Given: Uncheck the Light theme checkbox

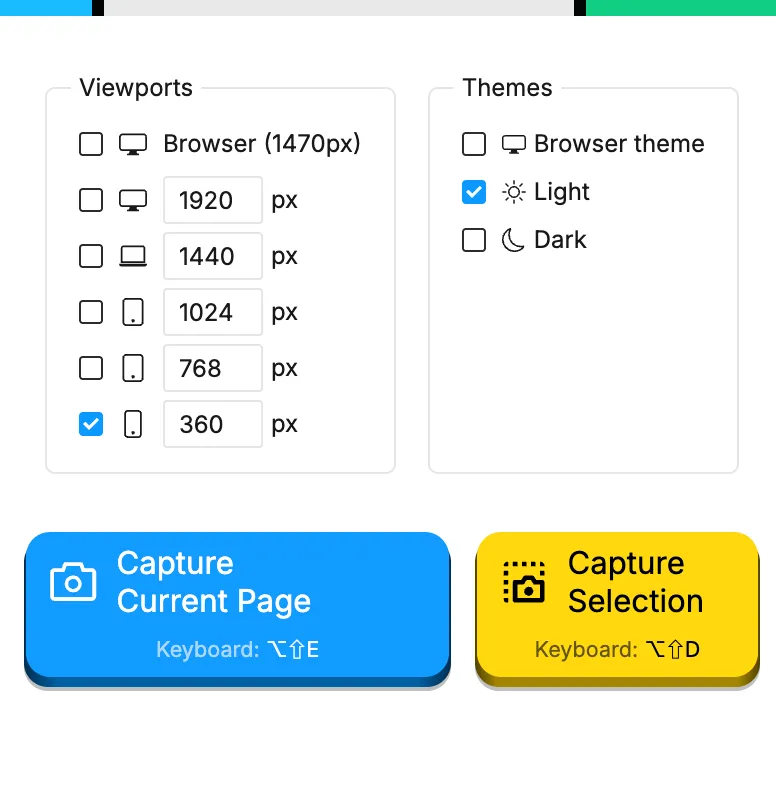Looking at the screenshot, I should coord(474,192).
